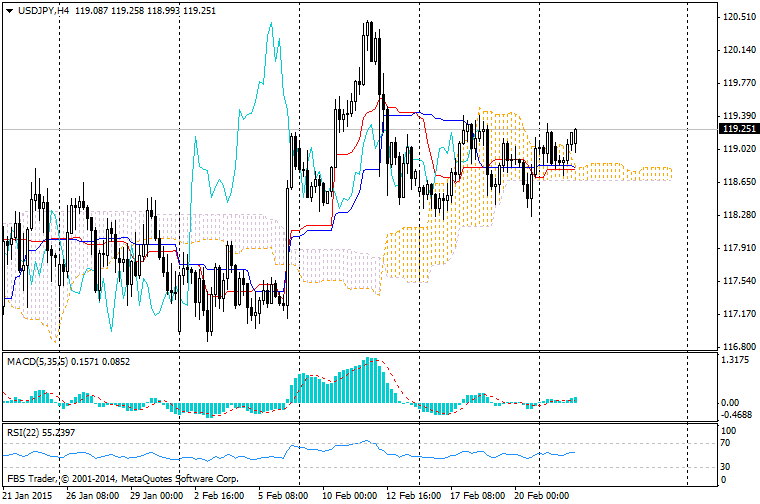Click the RSI scale level 70
This screenshot has height=504, width=760.
[x=726, y=443]
